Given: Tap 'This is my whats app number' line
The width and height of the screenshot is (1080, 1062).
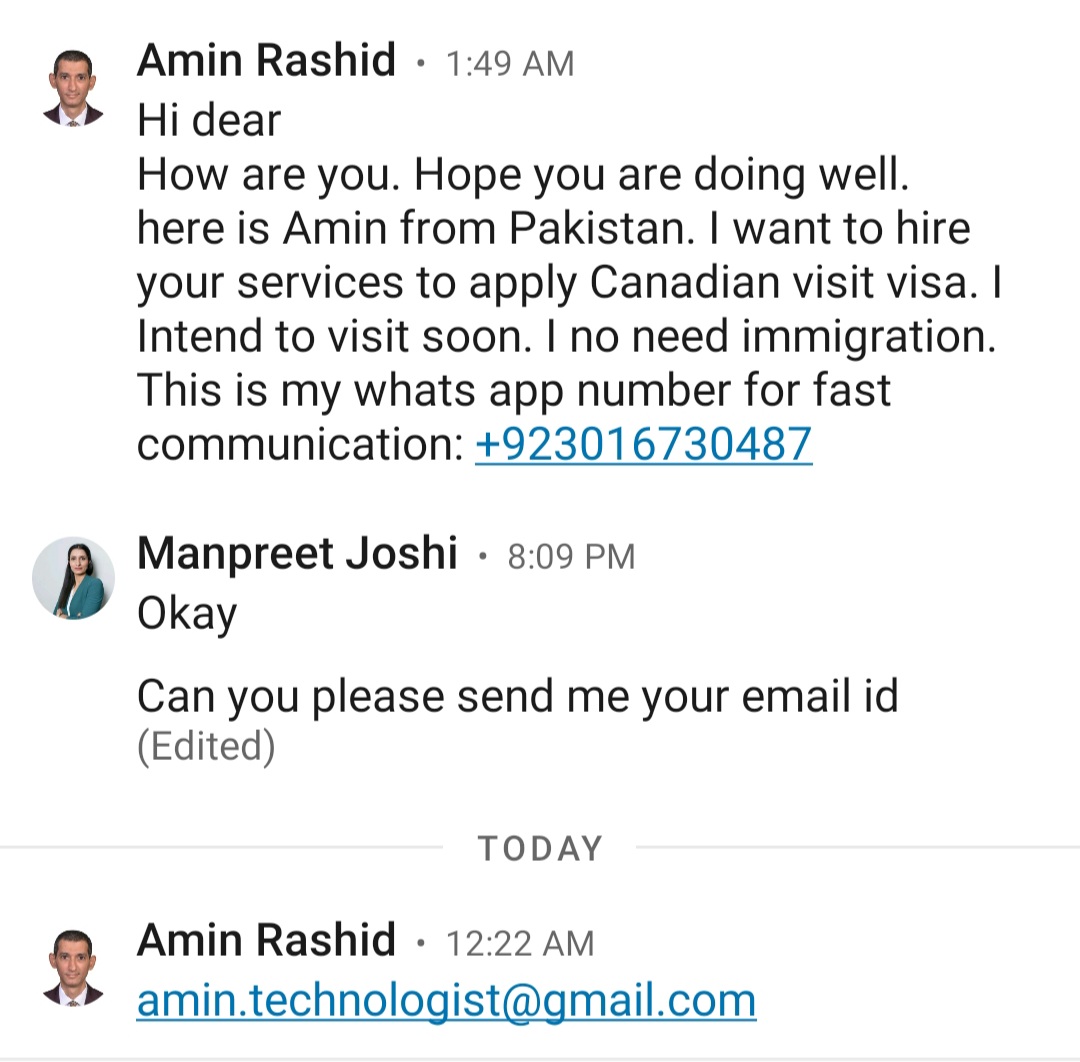Looking at the screenshot, I should [514, 391].
